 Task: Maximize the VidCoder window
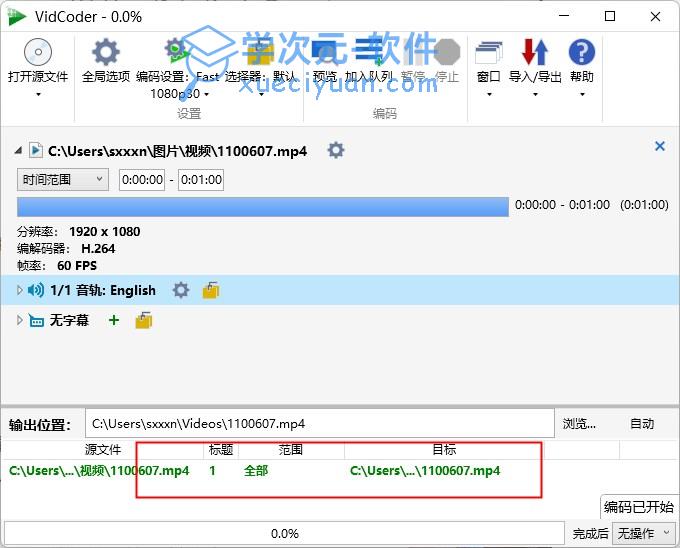610,16
